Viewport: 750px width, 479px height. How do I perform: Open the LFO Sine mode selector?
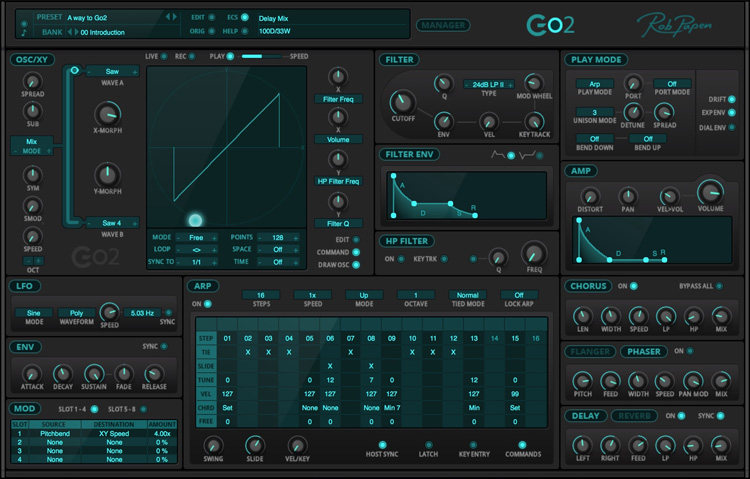coord(33,313)
